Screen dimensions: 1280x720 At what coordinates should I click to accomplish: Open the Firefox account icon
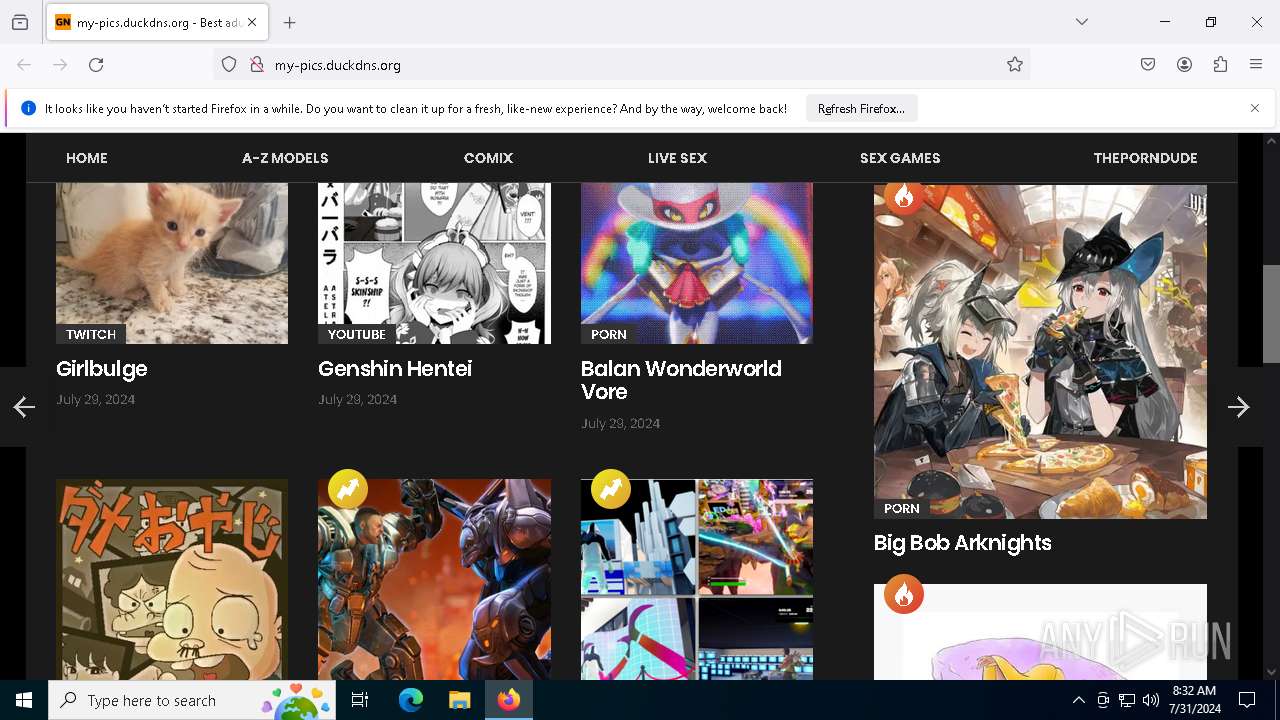coord(1184,65)
